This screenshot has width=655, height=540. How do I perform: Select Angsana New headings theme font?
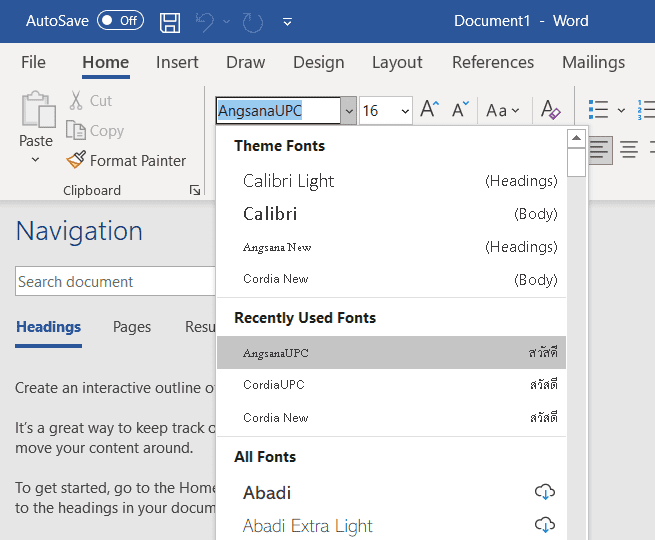coord(391,247)
